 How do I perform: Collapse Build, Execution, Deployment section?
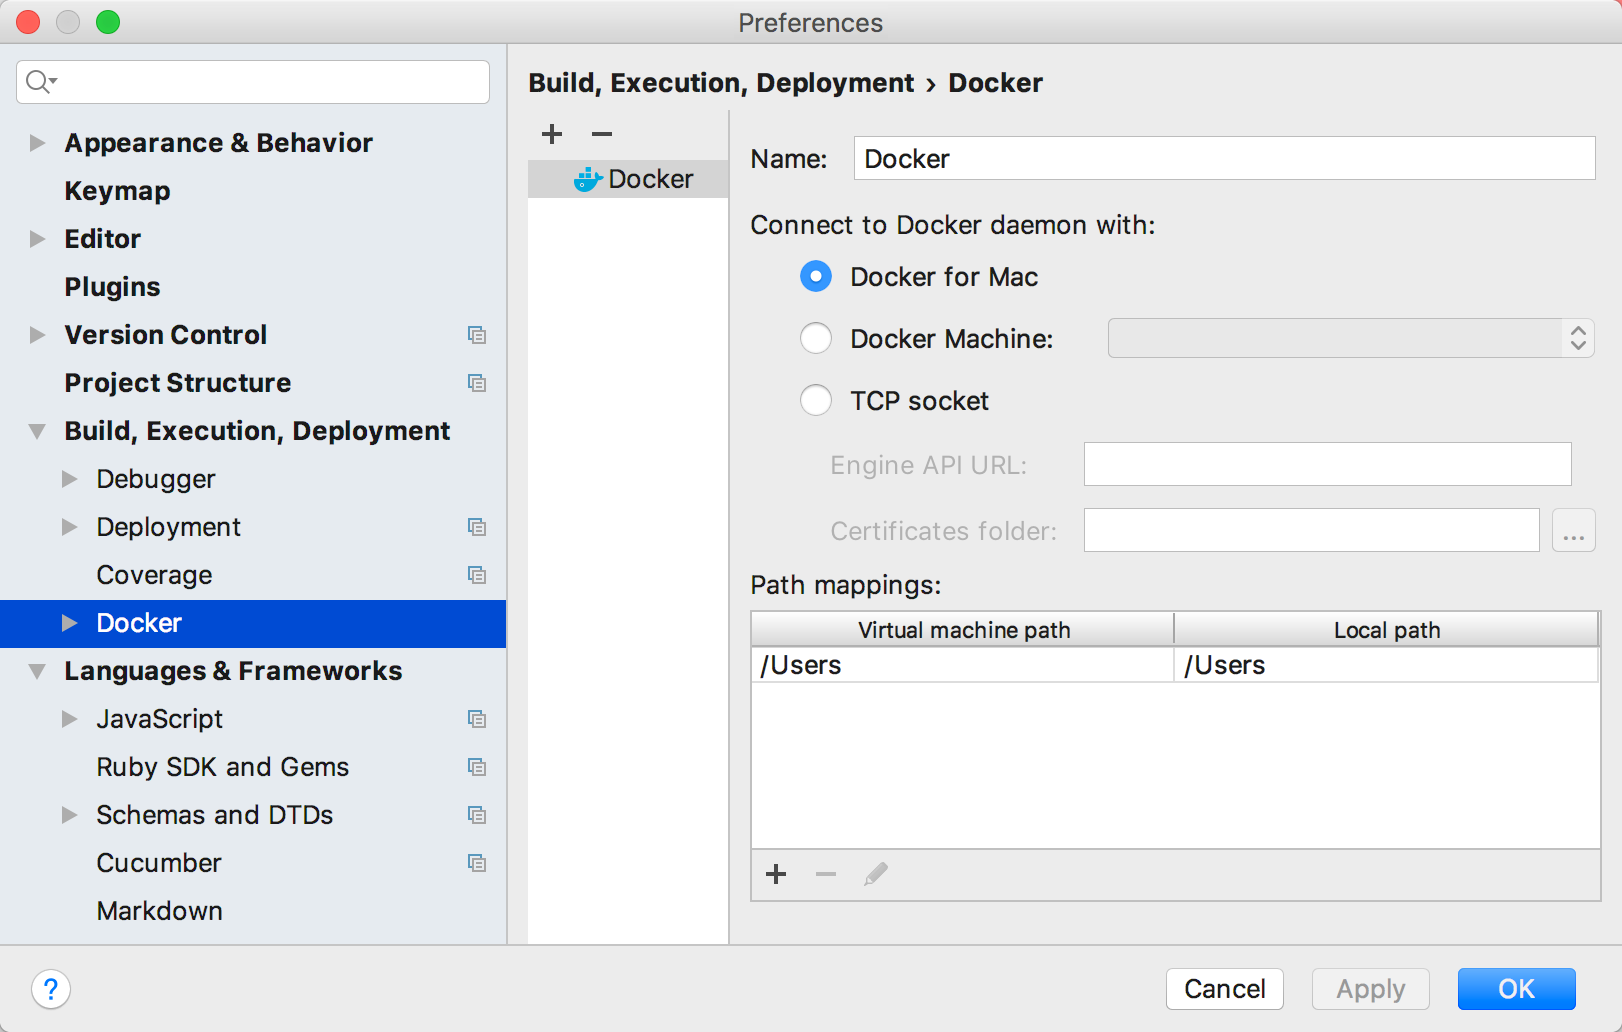point(37,431)
